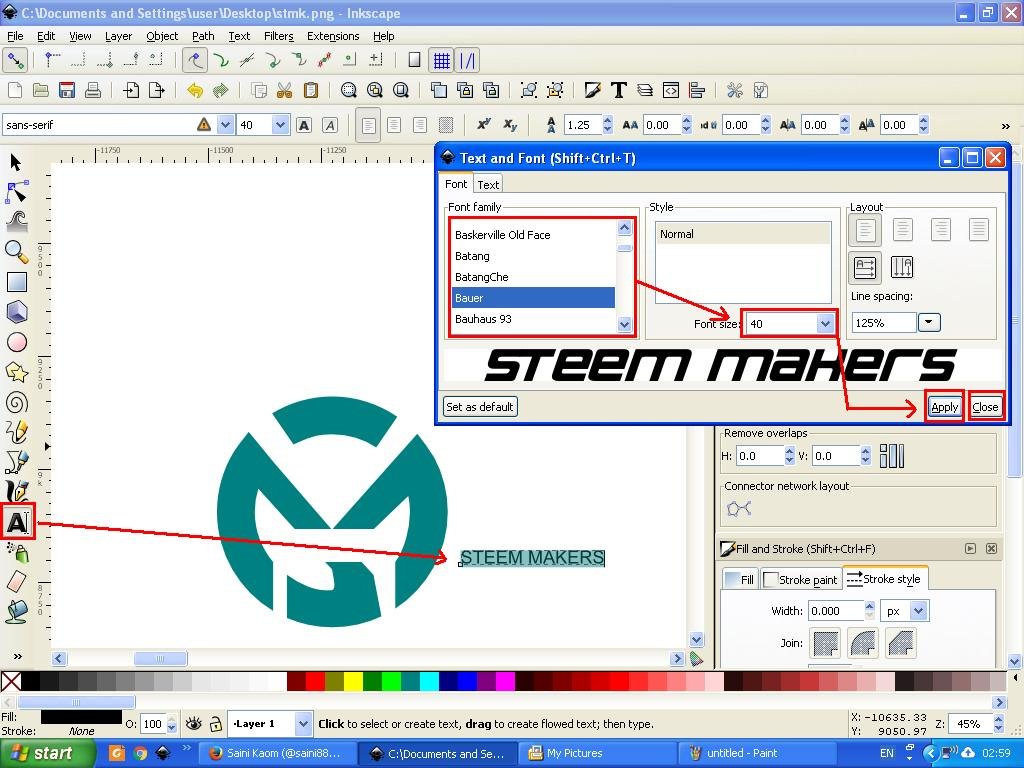Toggle subscript in text toolbar
The height and width of the screenshot is (768, 1024).
pyautogui.click(x=510, y=125)
